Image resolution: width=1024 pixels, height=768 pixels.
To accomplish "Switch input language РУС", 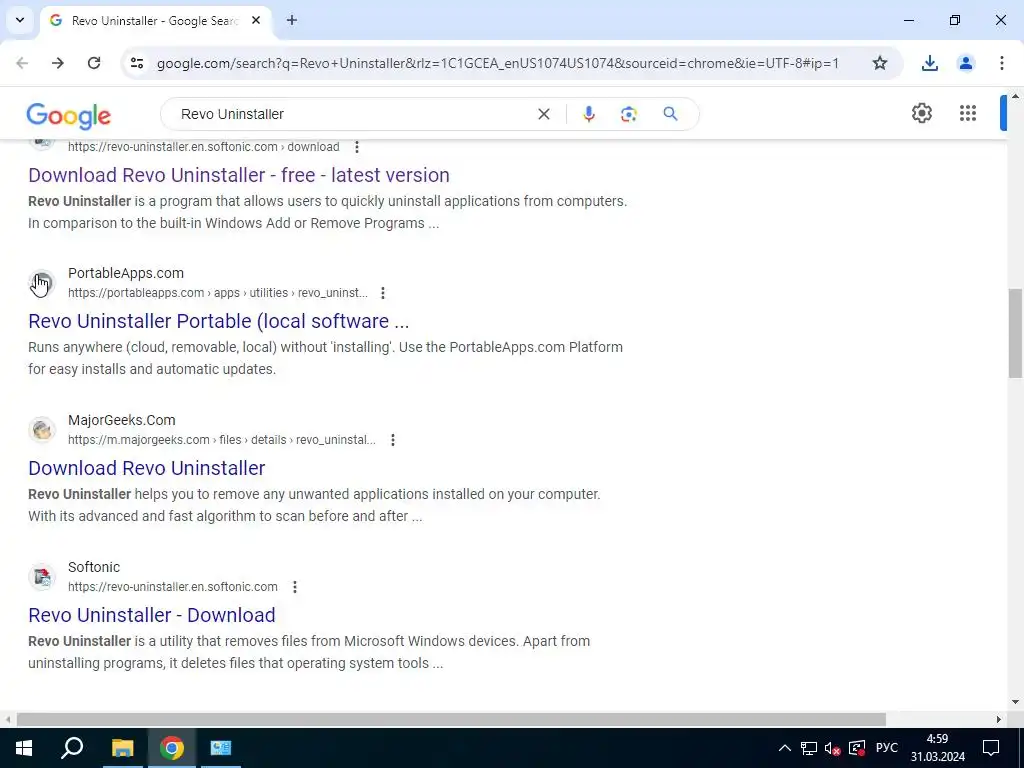I will click(x=886, y=748).
